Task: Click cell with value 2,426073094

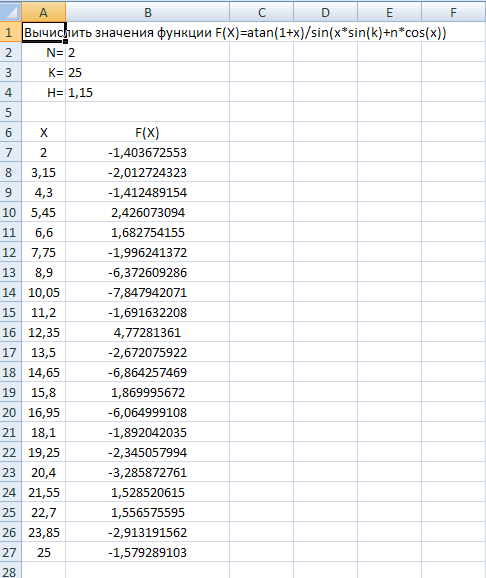Action: click(x=147, y=212)
